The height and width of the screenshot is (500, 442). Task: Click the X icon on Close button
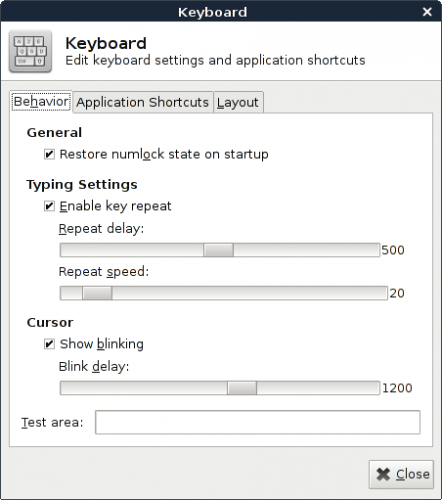[383, 474]
